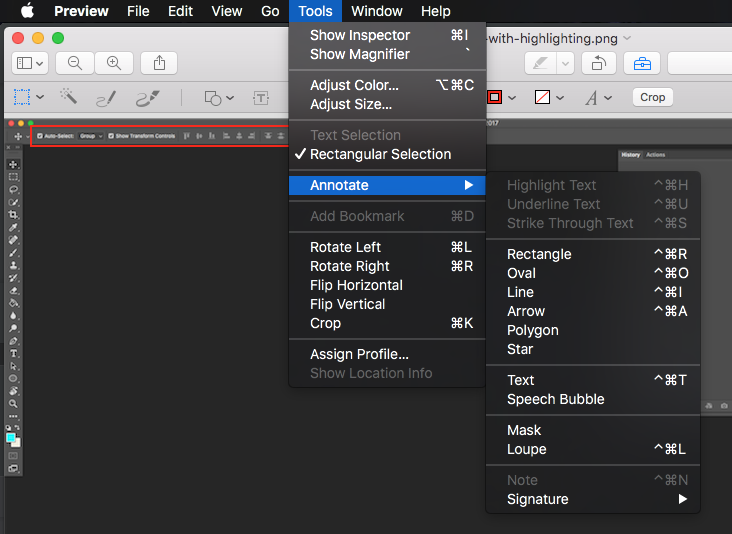
Task: Open the Signature submenu arrow
Action: tap(683, 499)
